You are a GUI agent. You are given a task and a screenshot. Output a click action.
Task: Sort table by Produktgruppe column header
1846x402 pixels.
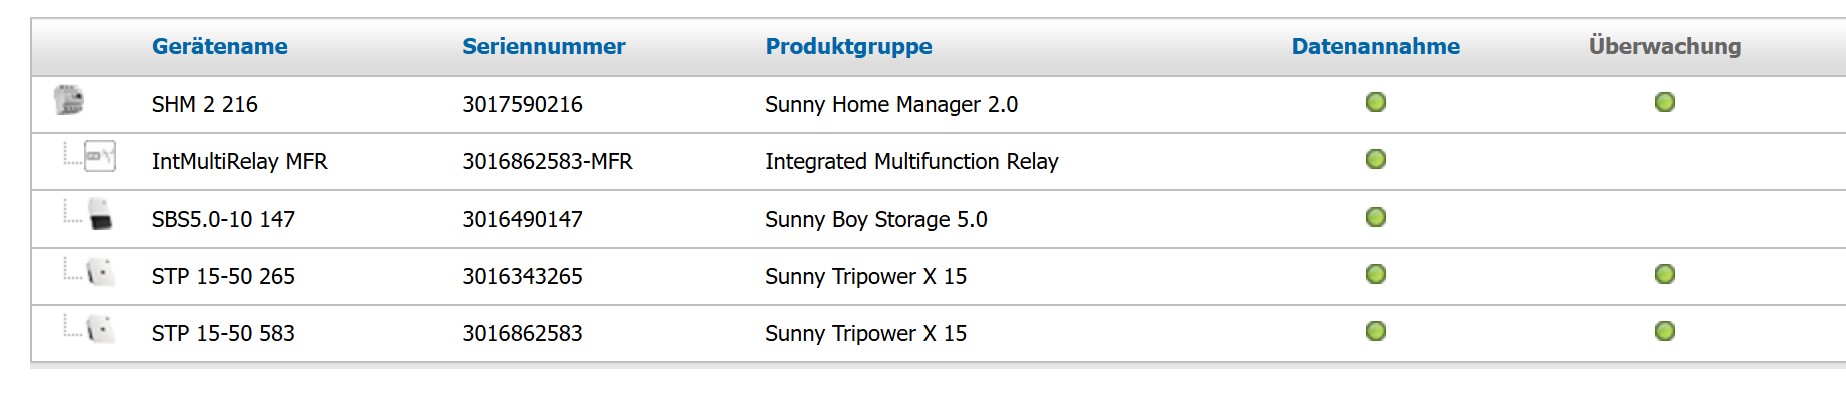pos(849,46)
